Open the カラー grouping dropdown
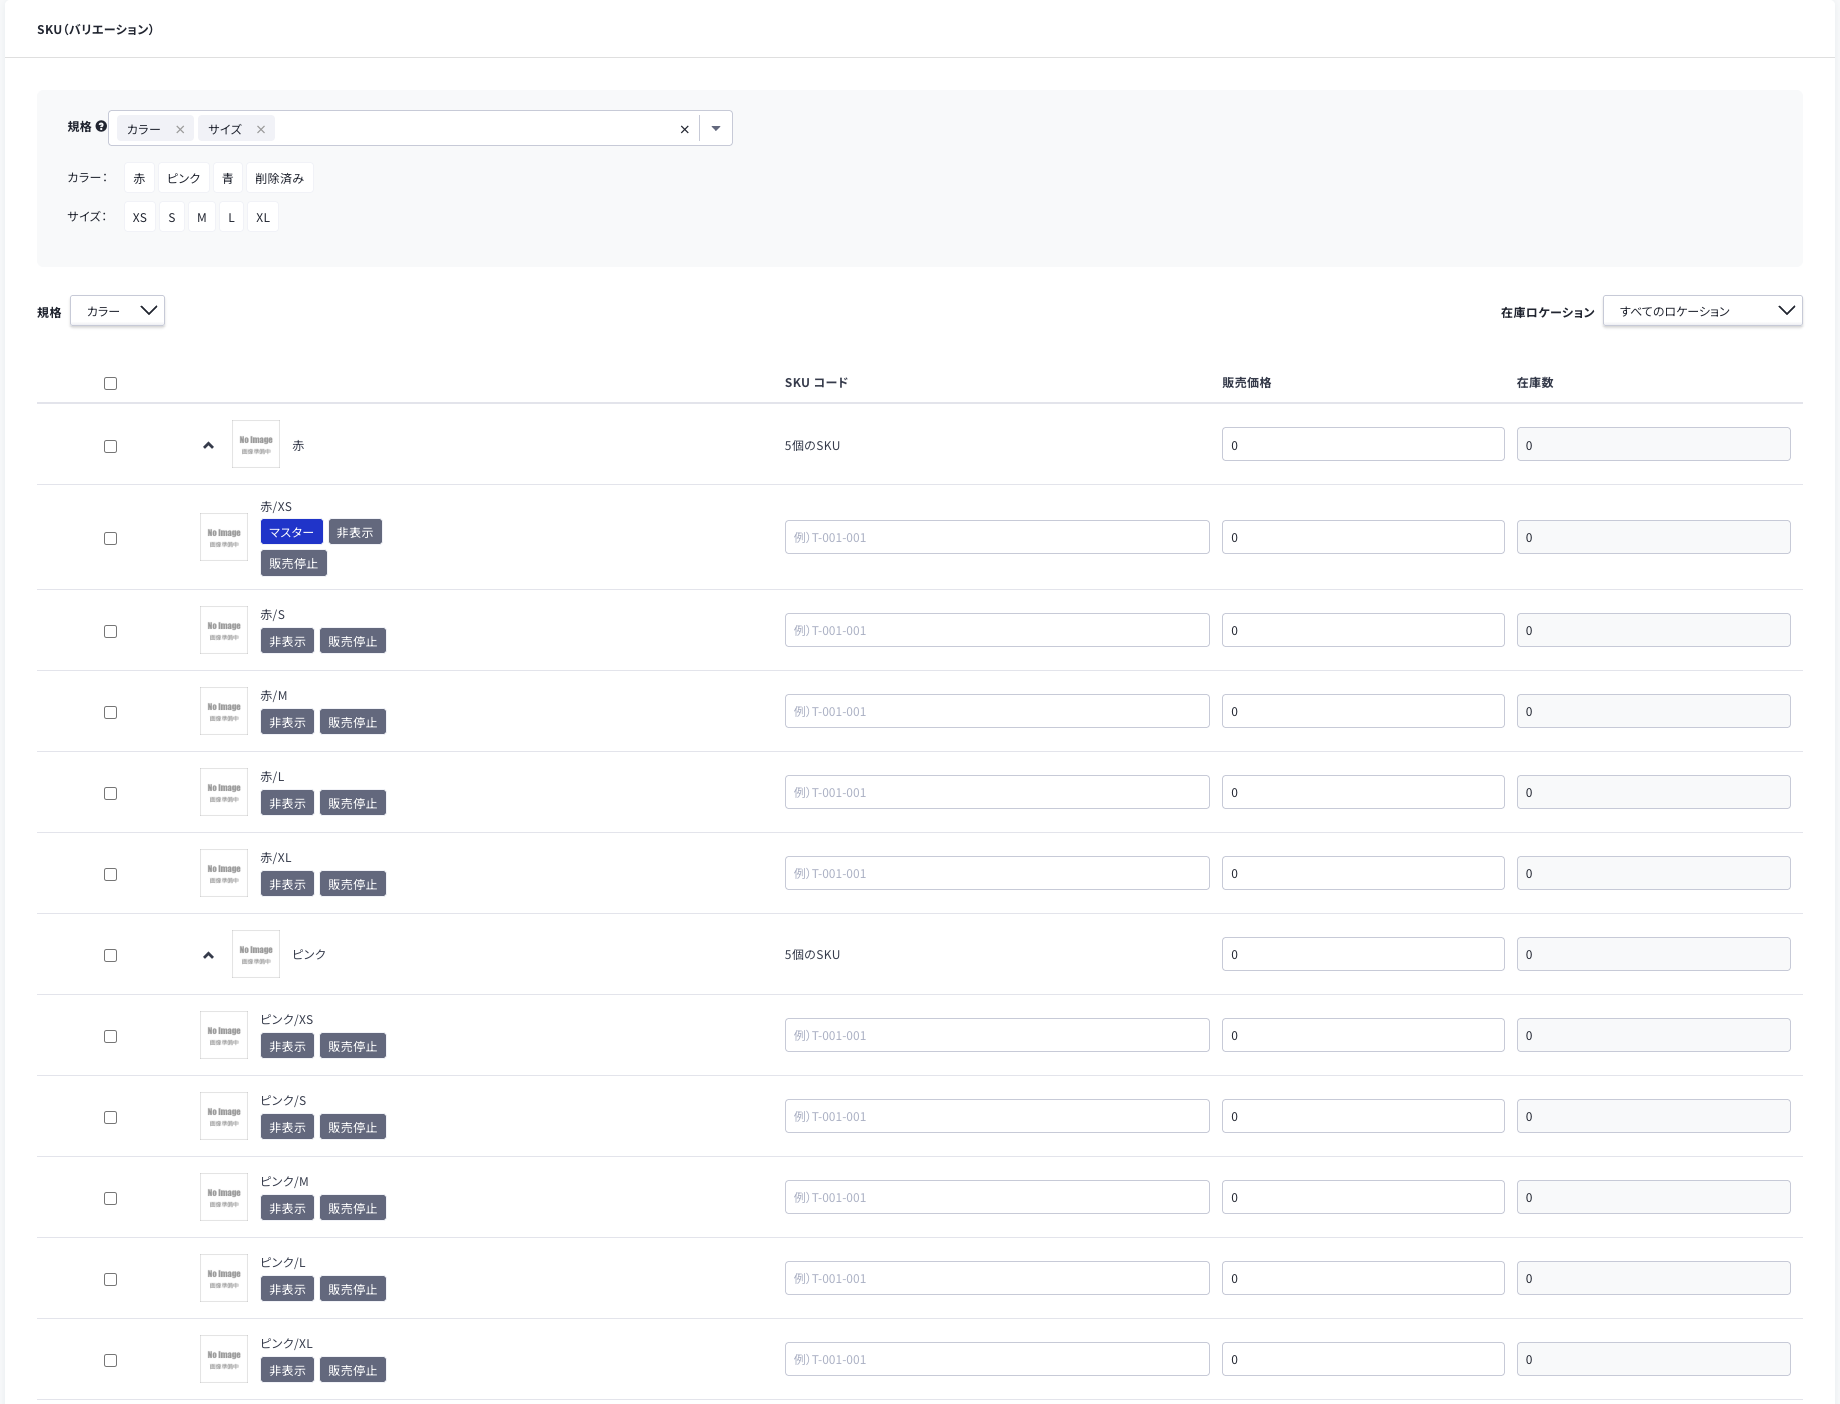This screenshot has width=1840, height=1404. pyautogui.click(x=118, y=311)
